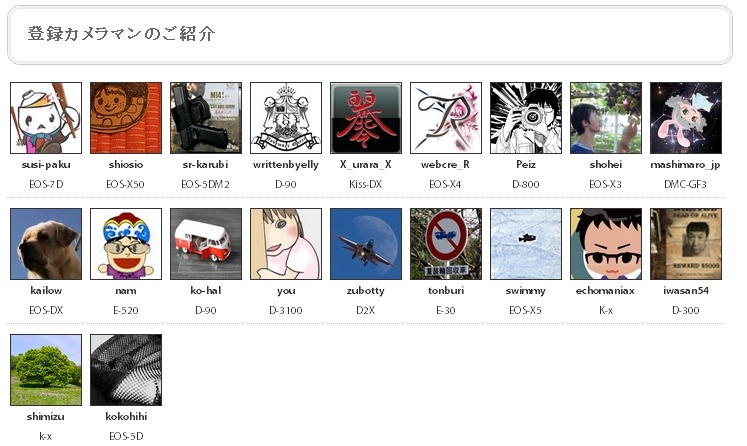Click the black and white kokohihi thumbnail
The image size is (747, 446).
tap(126, 370)
